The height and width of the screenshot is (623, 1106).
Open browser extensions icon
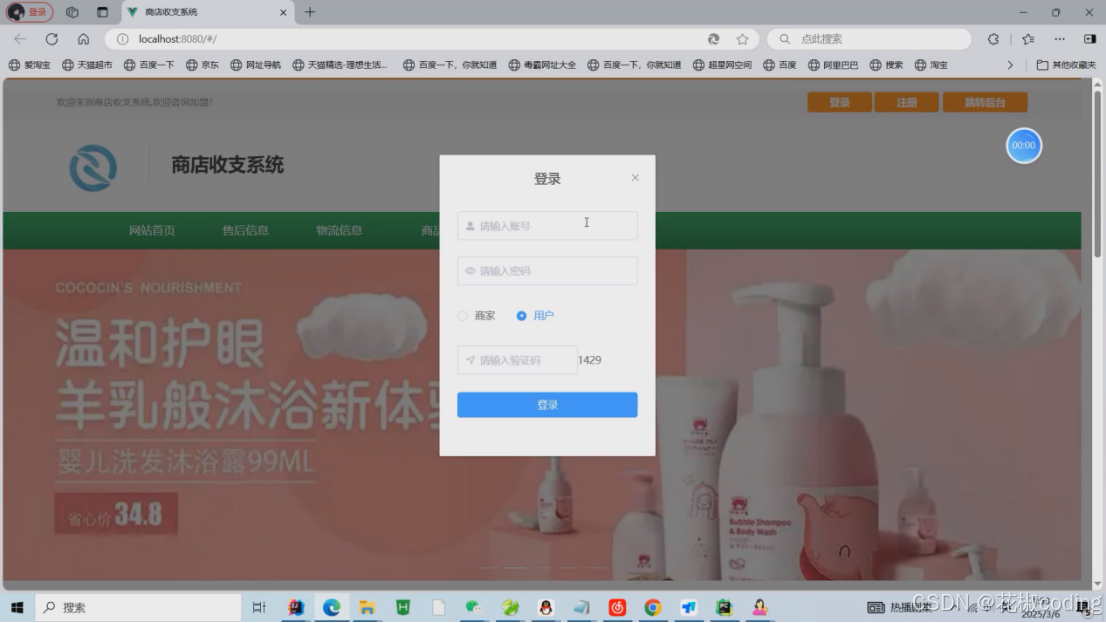tap(993, 39)
